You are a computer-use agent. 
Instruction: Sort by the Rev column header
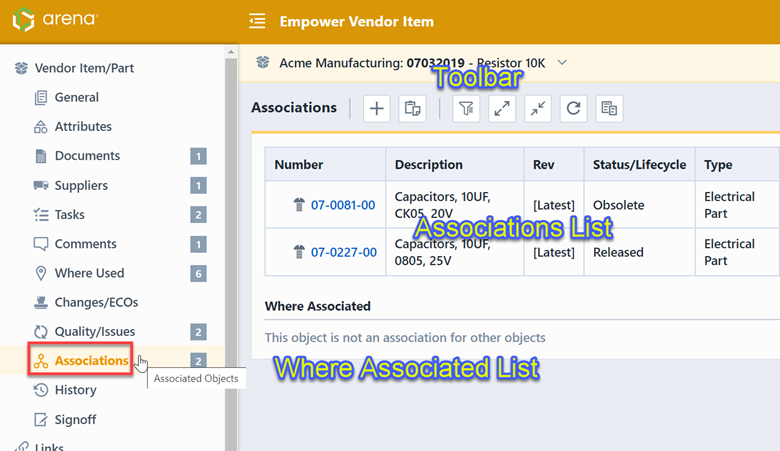[554, 165]
